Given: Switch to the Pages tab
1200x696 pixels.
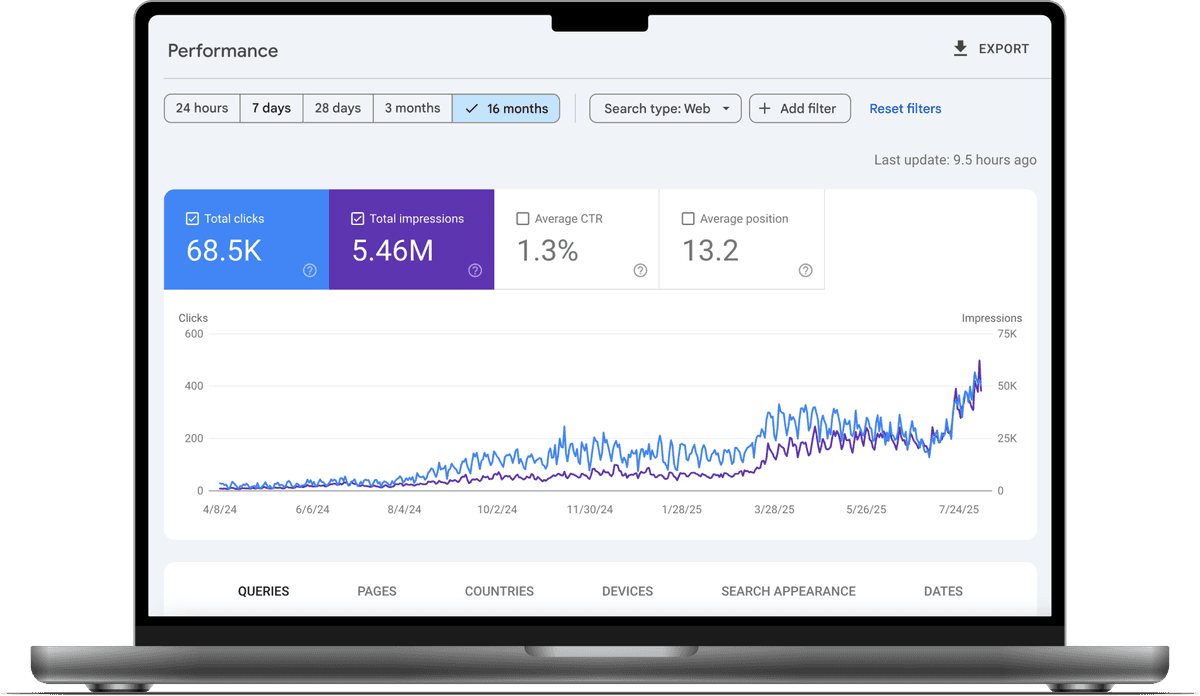Looking at the screenshot, I should (x=377, y=591).
